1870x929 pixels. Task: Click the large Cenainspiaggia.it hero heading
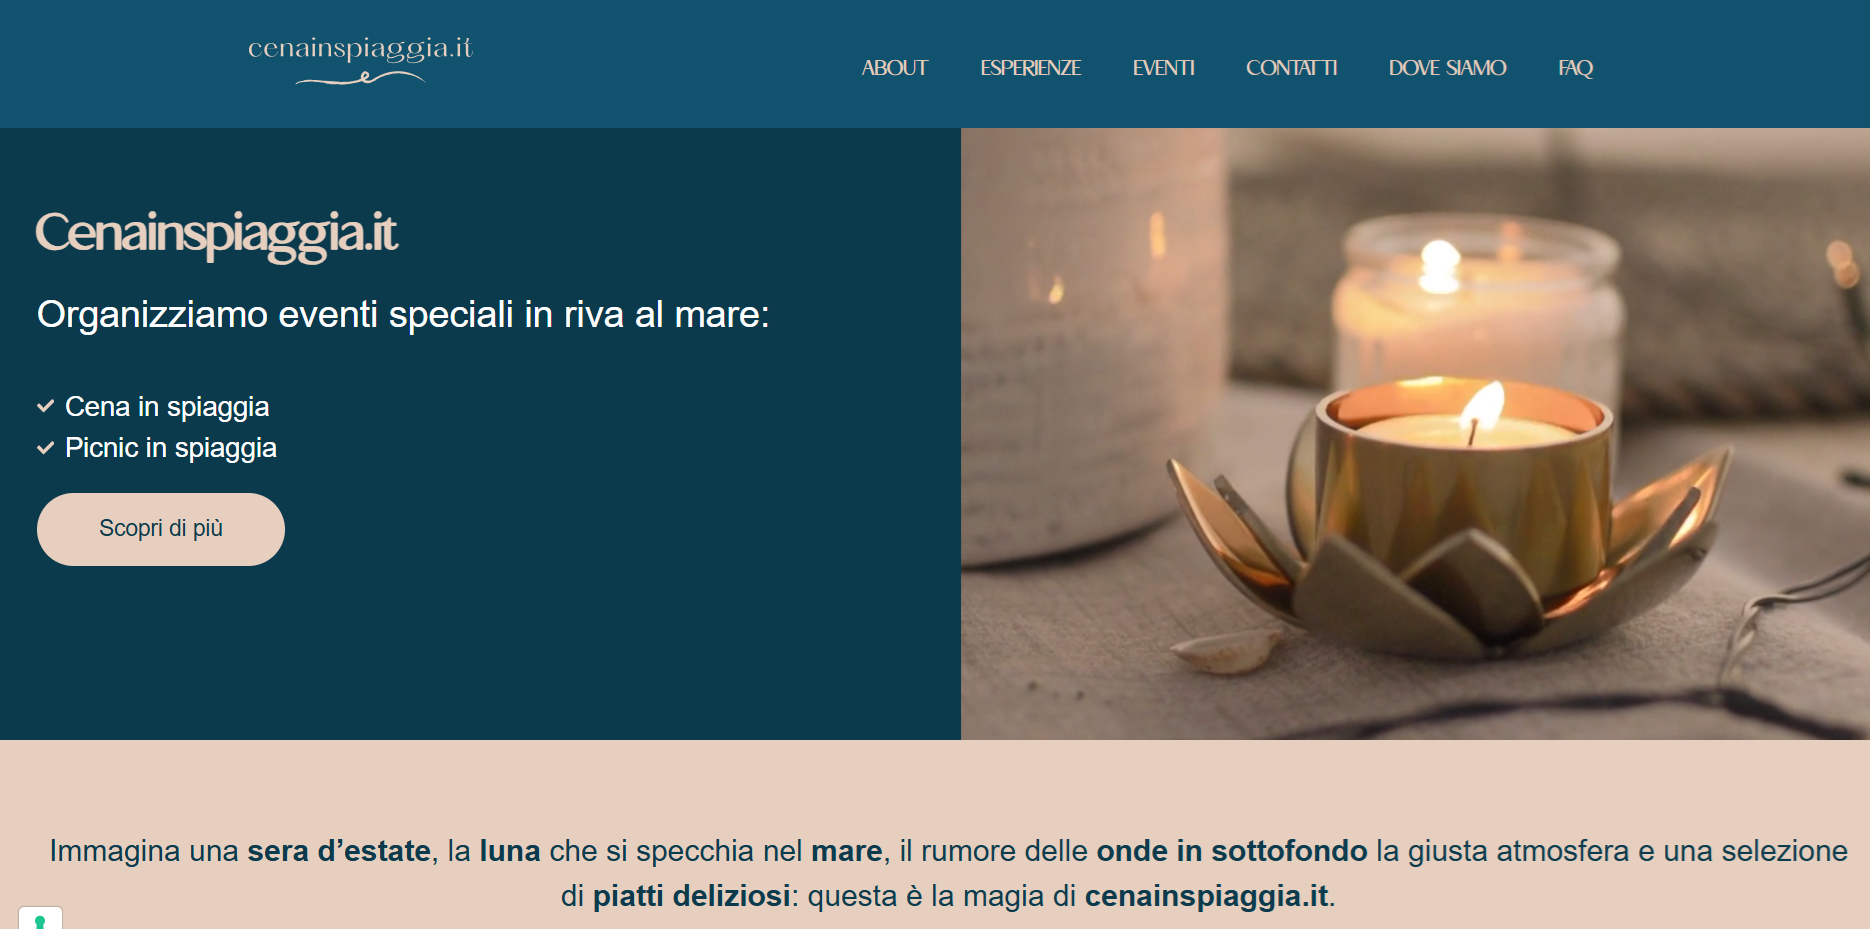click(216, 234)
